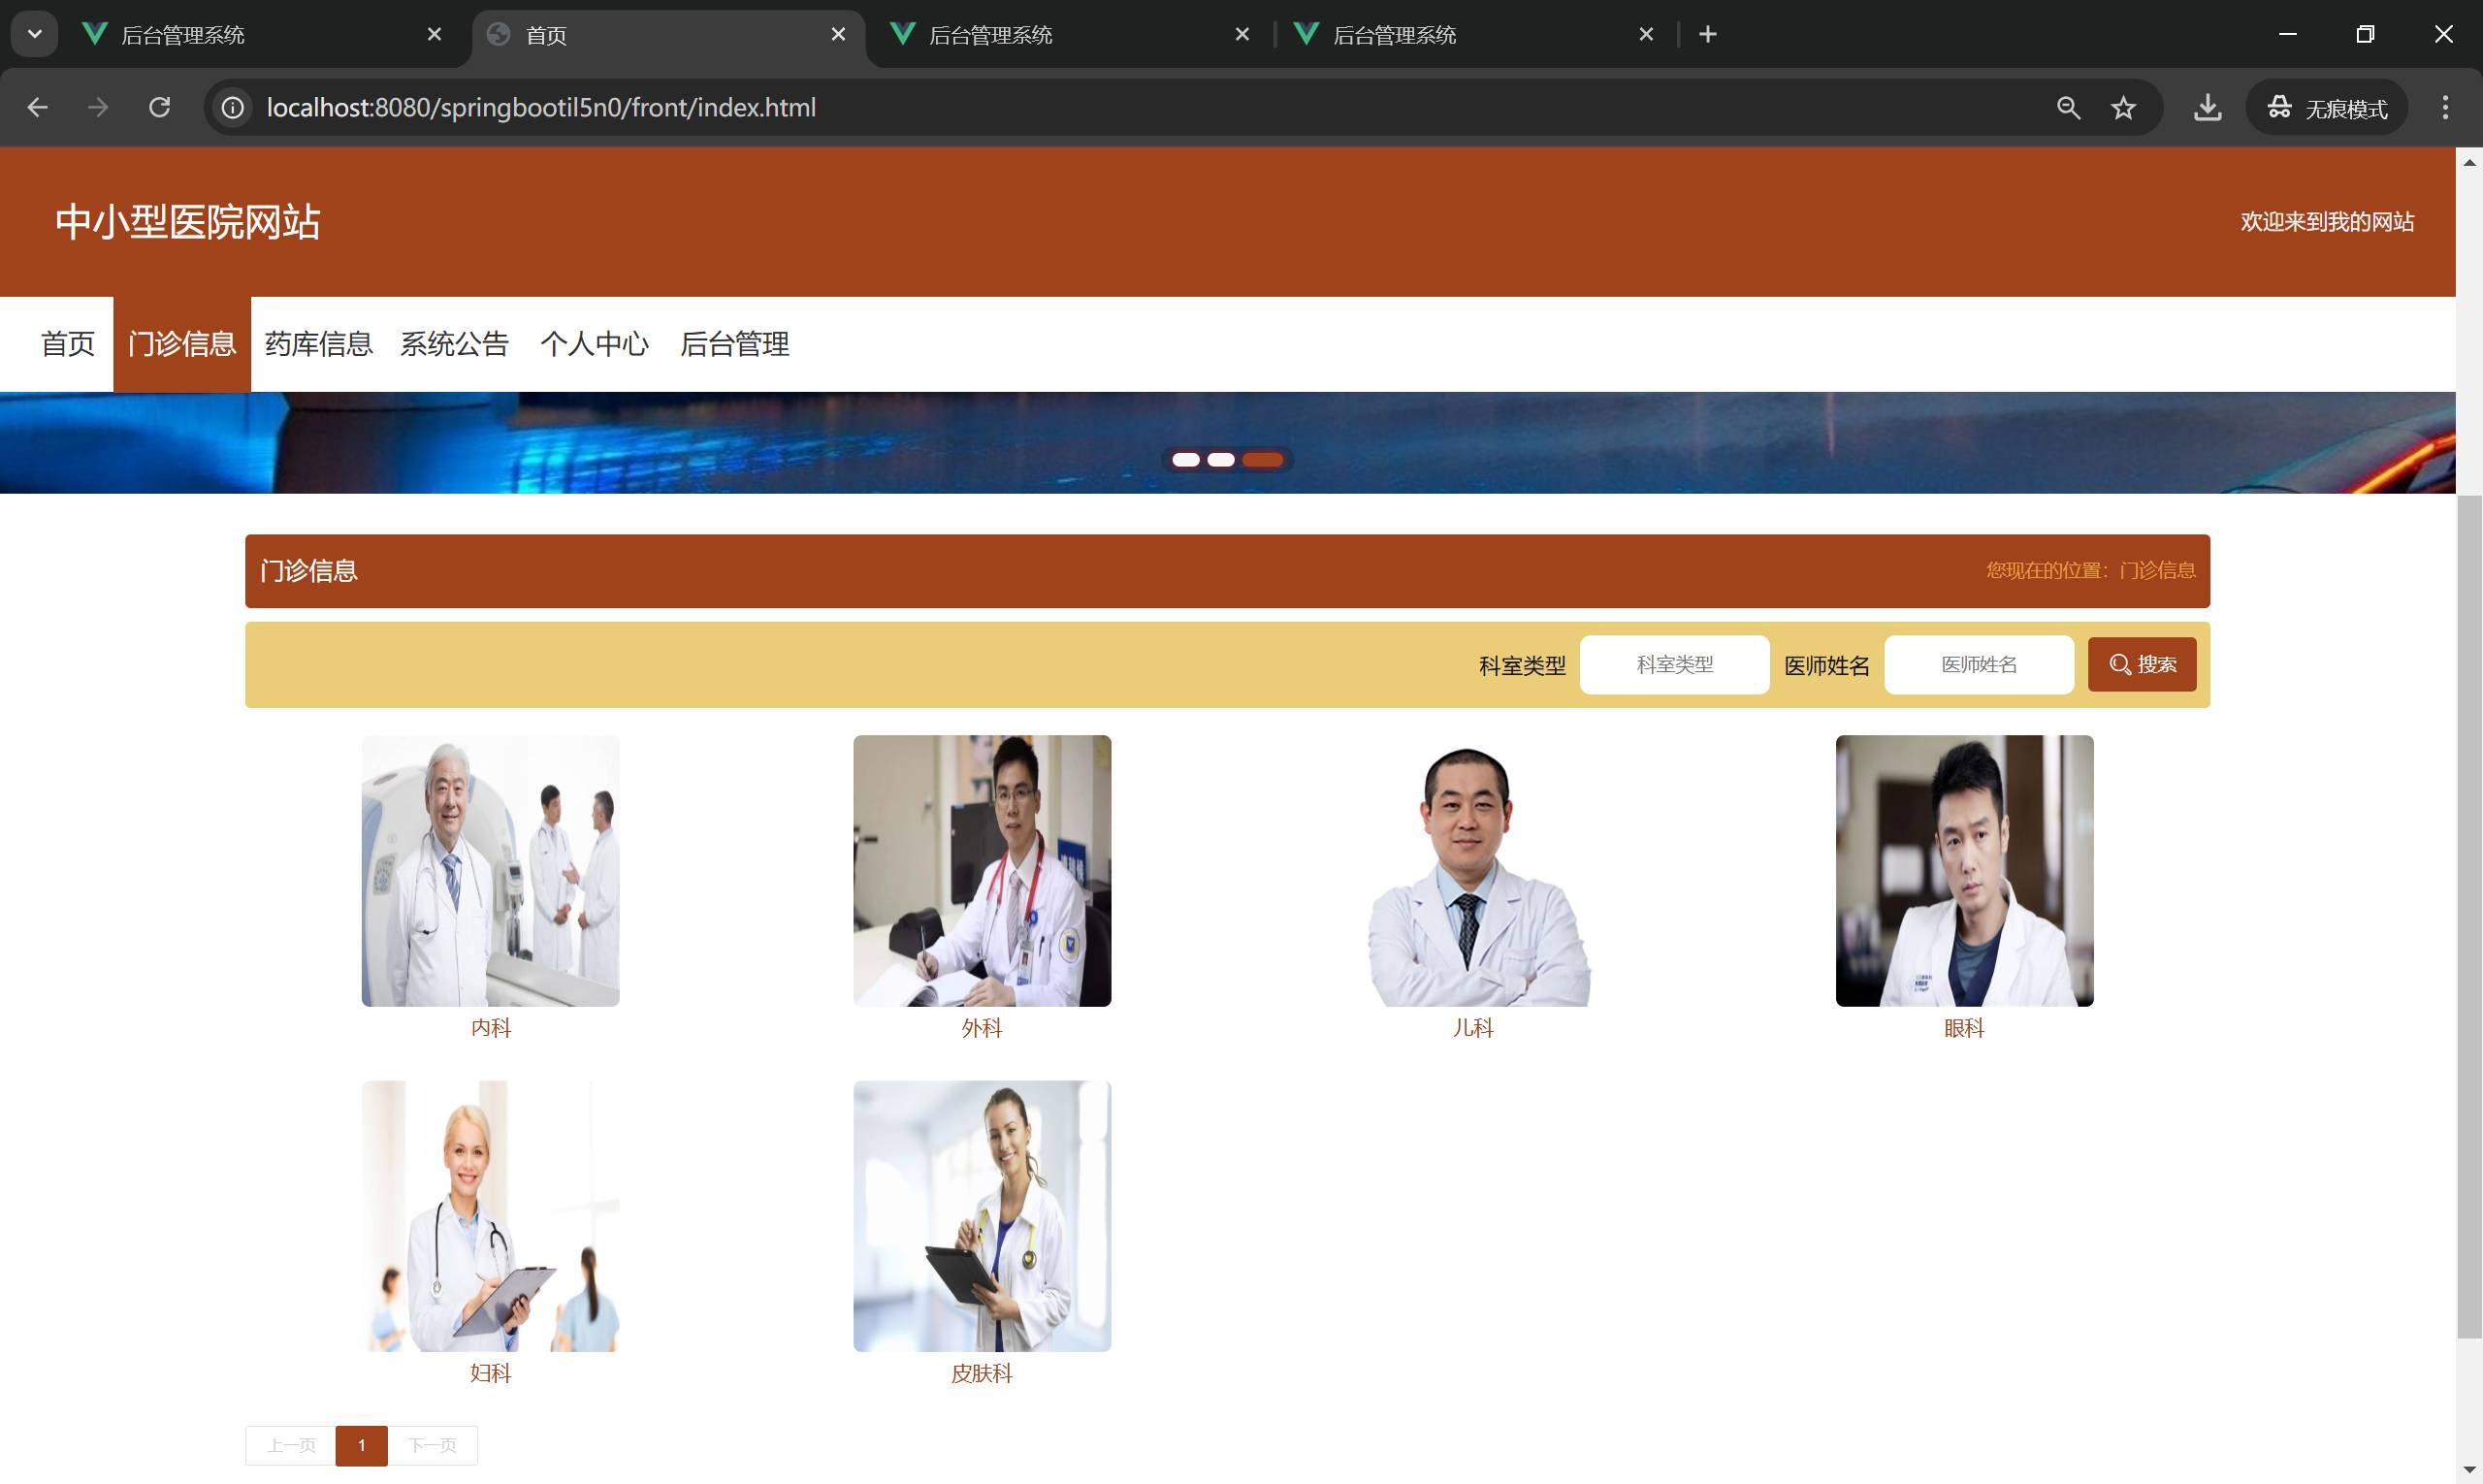Click scrollbar up arrow

(2469, 162)
